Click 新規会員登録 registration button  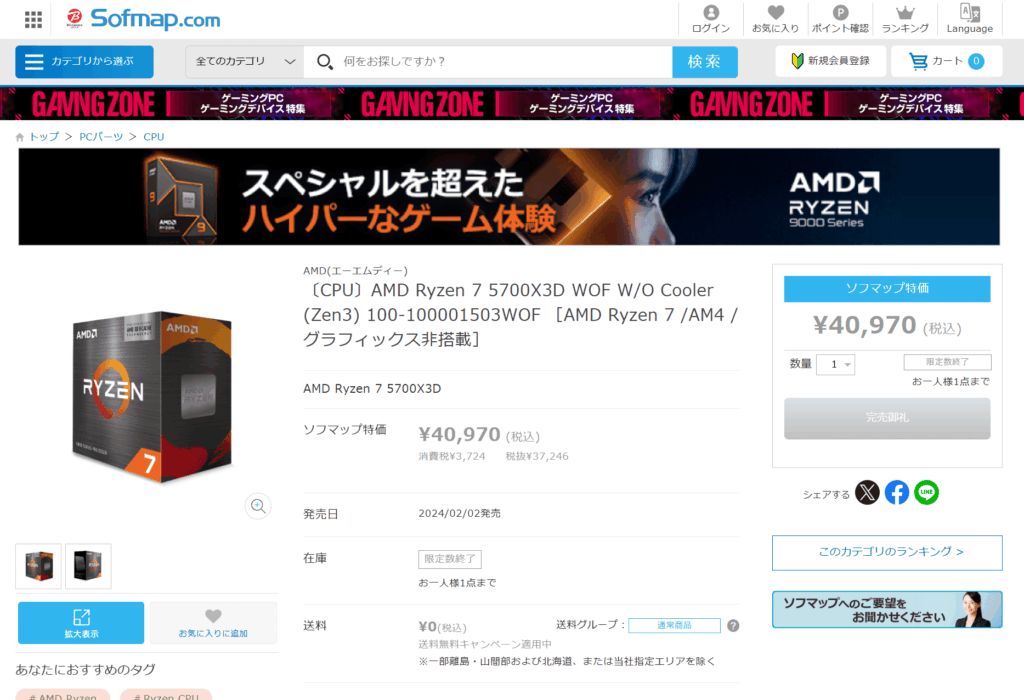(x=831, y=61)
